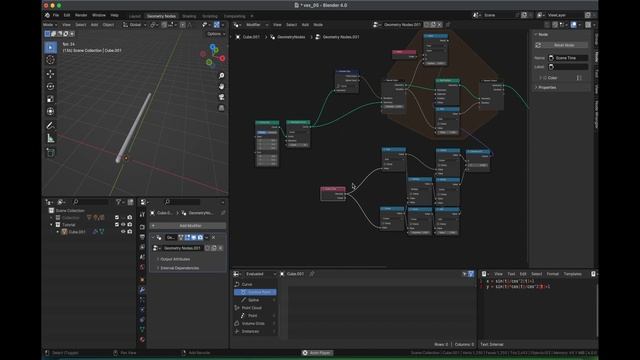Open the Node menu in node editor

pos(318,25)
